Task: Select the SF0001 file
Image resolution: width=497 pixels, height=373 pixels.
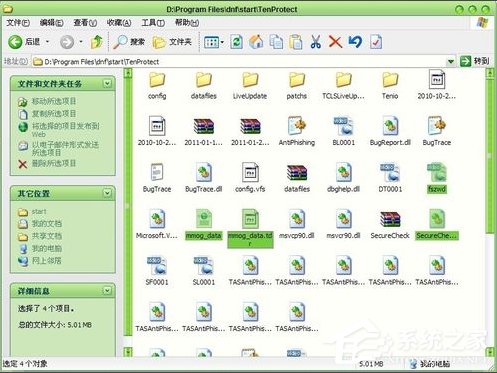Action: [157, 271]
